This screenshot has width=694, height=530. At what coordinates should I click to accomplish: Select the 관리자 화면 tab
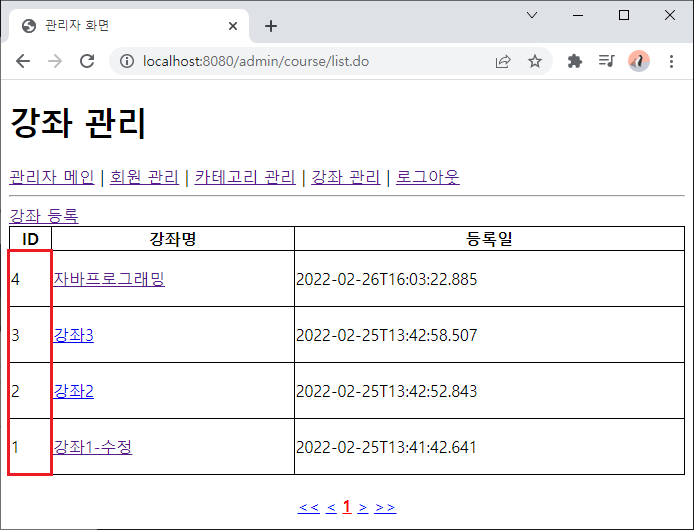click(x=128, y=26)
